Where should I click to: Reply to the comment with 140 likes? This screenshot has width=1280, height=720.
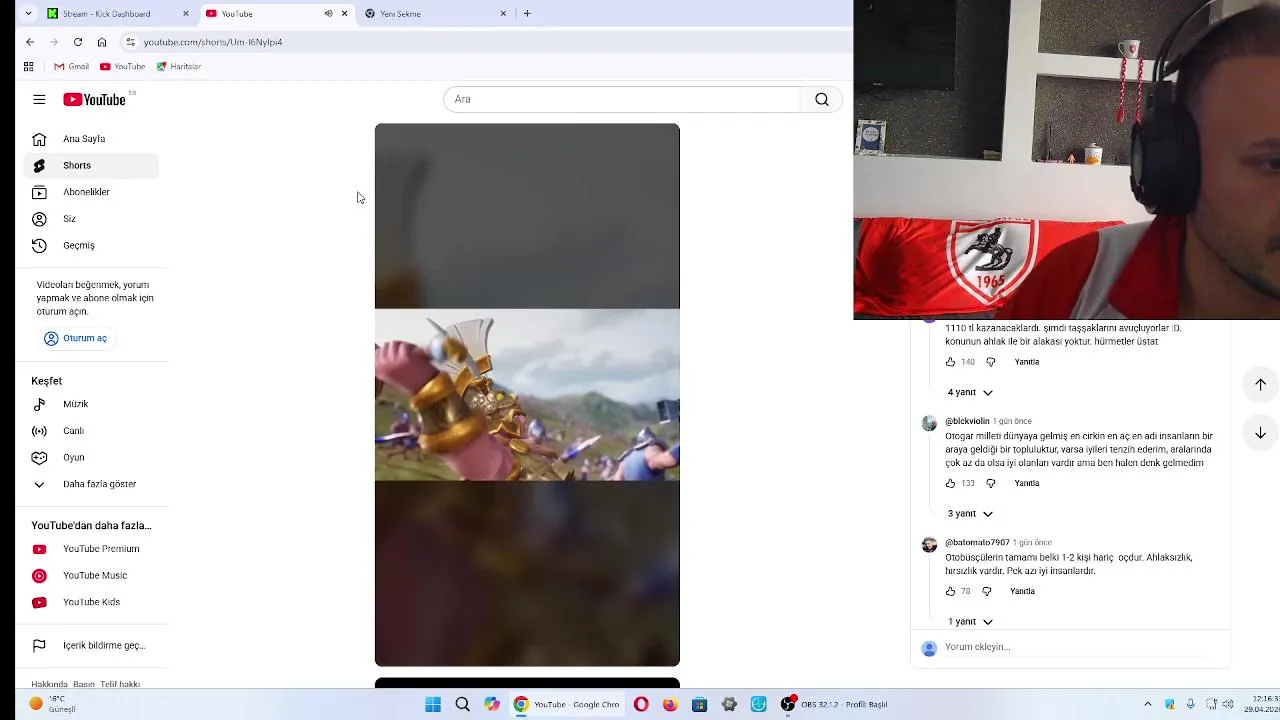pos(1027,362)
